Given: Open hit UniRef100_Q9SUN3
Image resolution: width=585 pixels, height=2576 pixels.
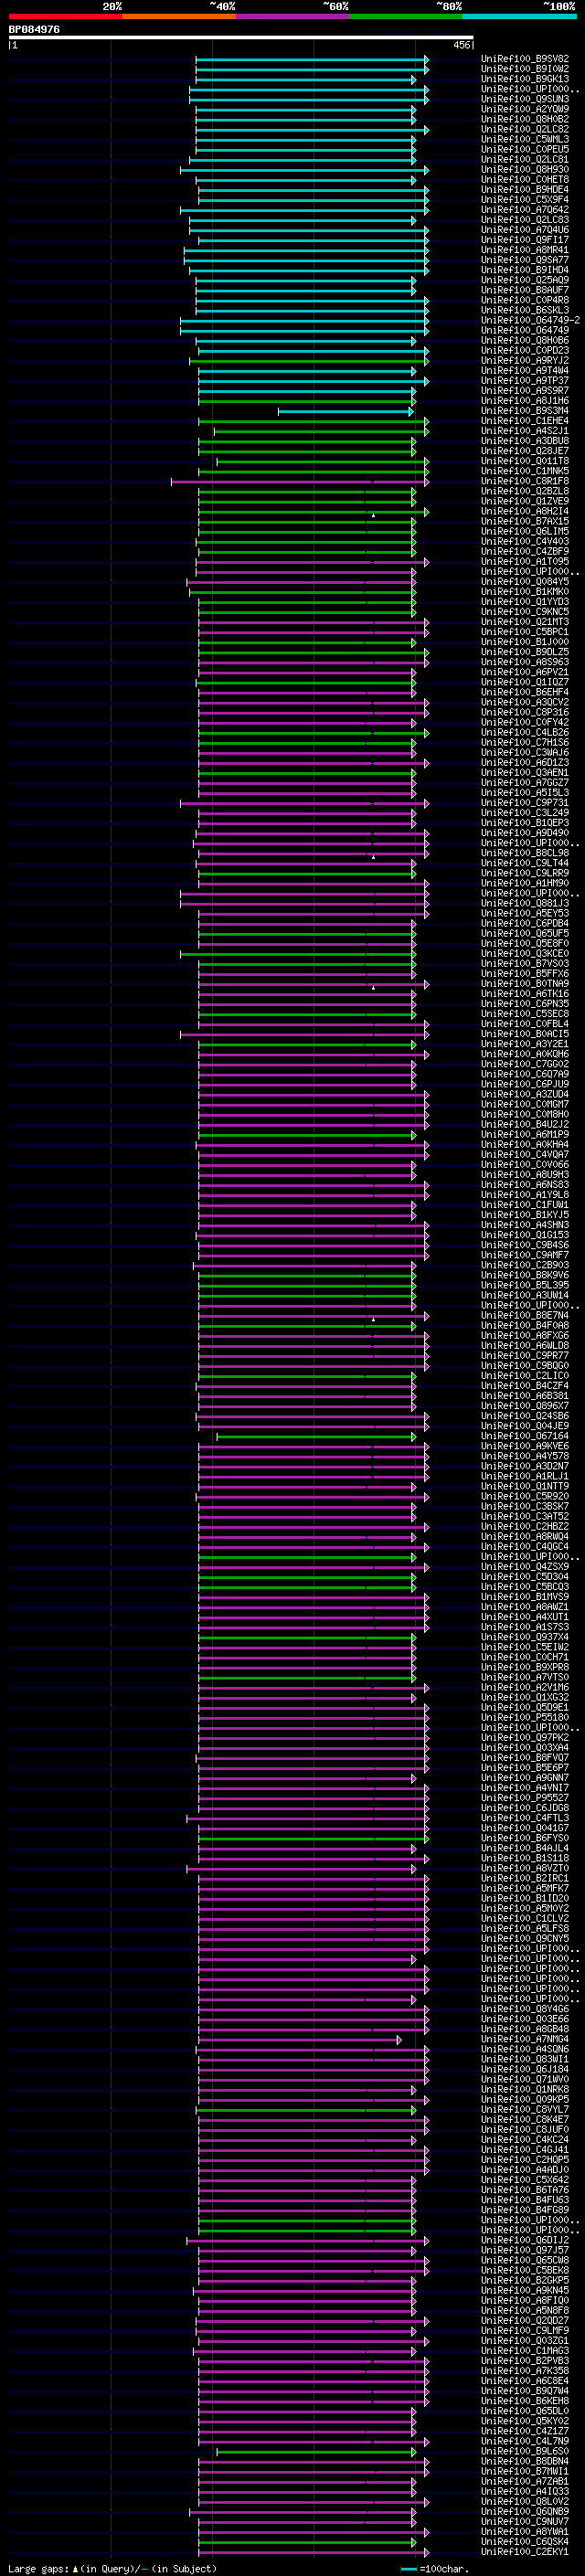Looking at the screenshot, I should [x=525, y=99].
